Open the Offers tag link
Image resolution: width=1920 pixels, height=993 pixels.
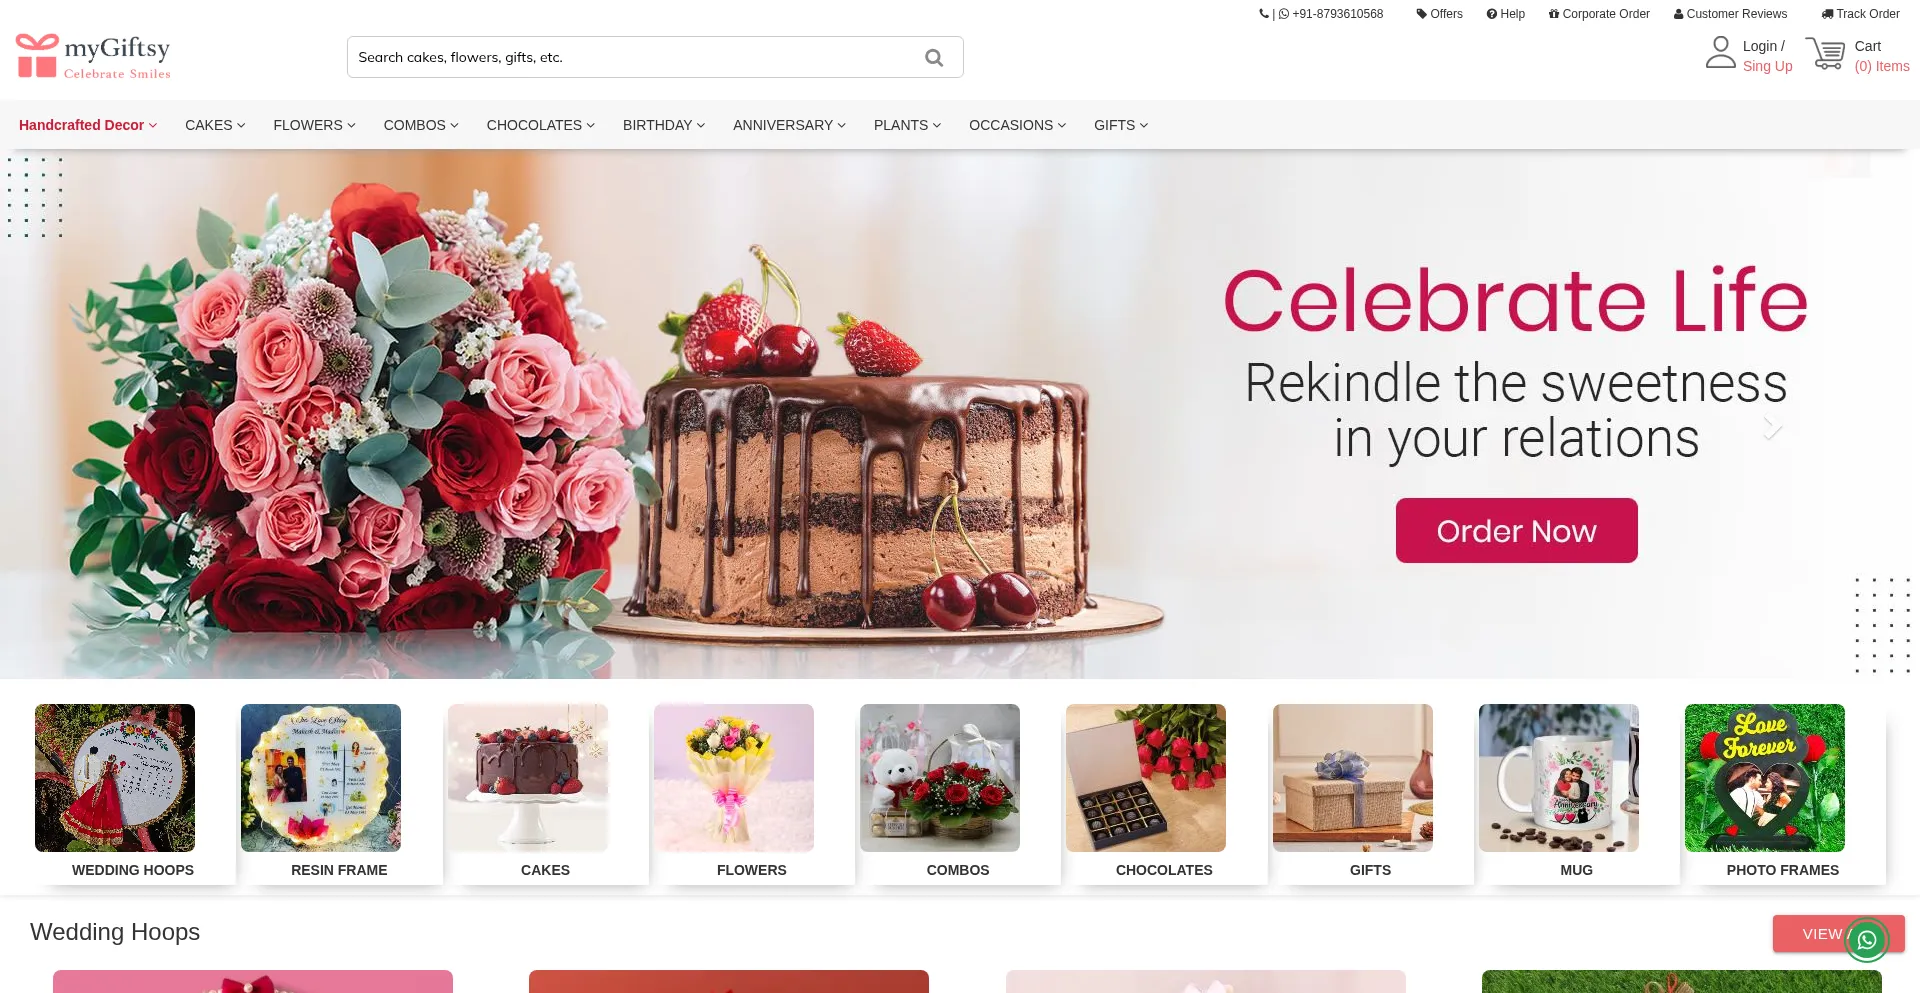click(x=1439, y=14)
